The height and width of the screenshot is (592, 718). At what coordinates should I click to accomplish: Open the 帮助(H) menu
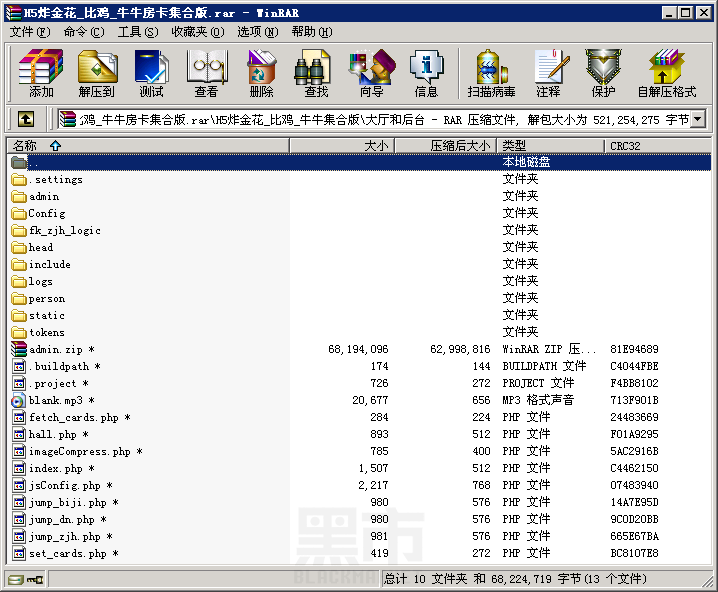pos(312,32)
